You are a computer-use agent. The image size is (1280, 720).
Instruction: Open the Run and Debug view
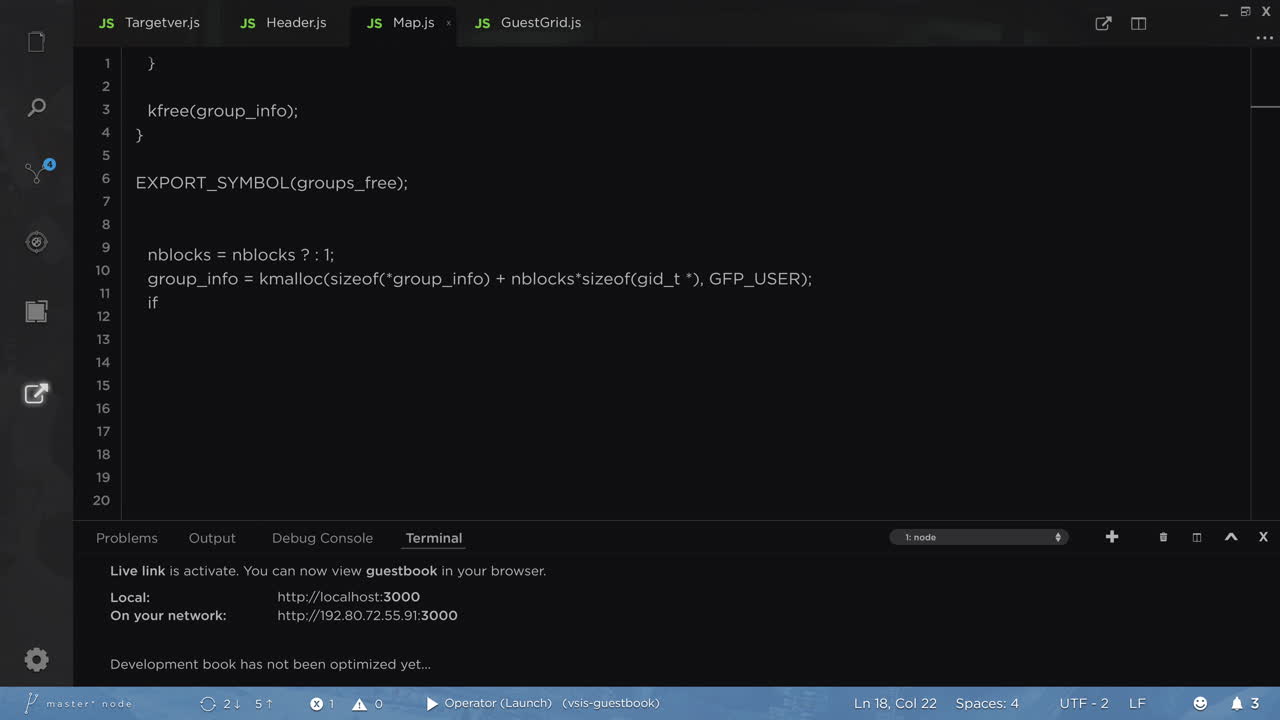pos(36,242)
